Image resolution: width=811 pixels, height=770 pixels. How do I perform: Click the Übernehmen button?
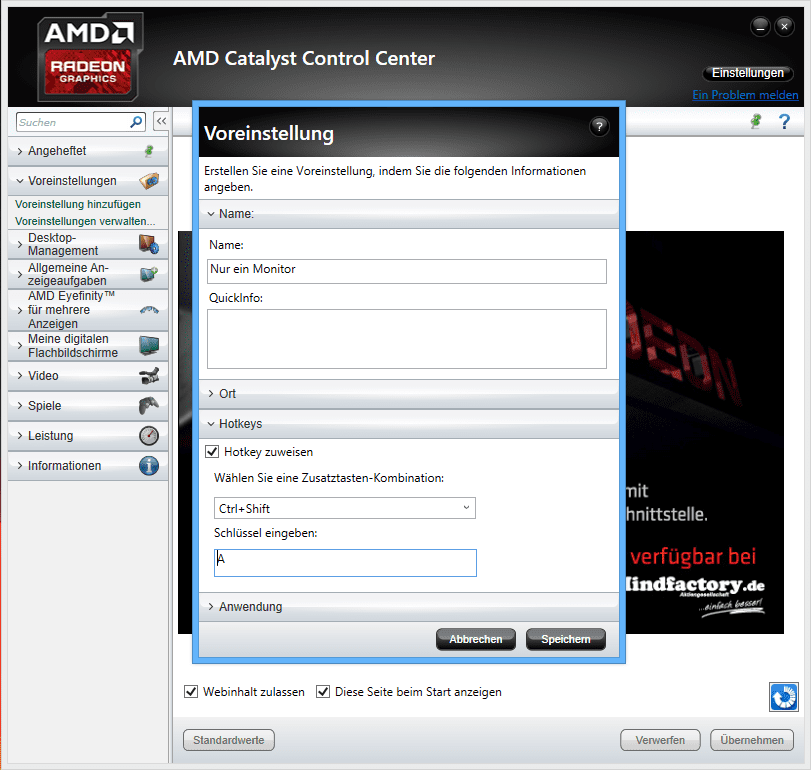click(752, 741)
